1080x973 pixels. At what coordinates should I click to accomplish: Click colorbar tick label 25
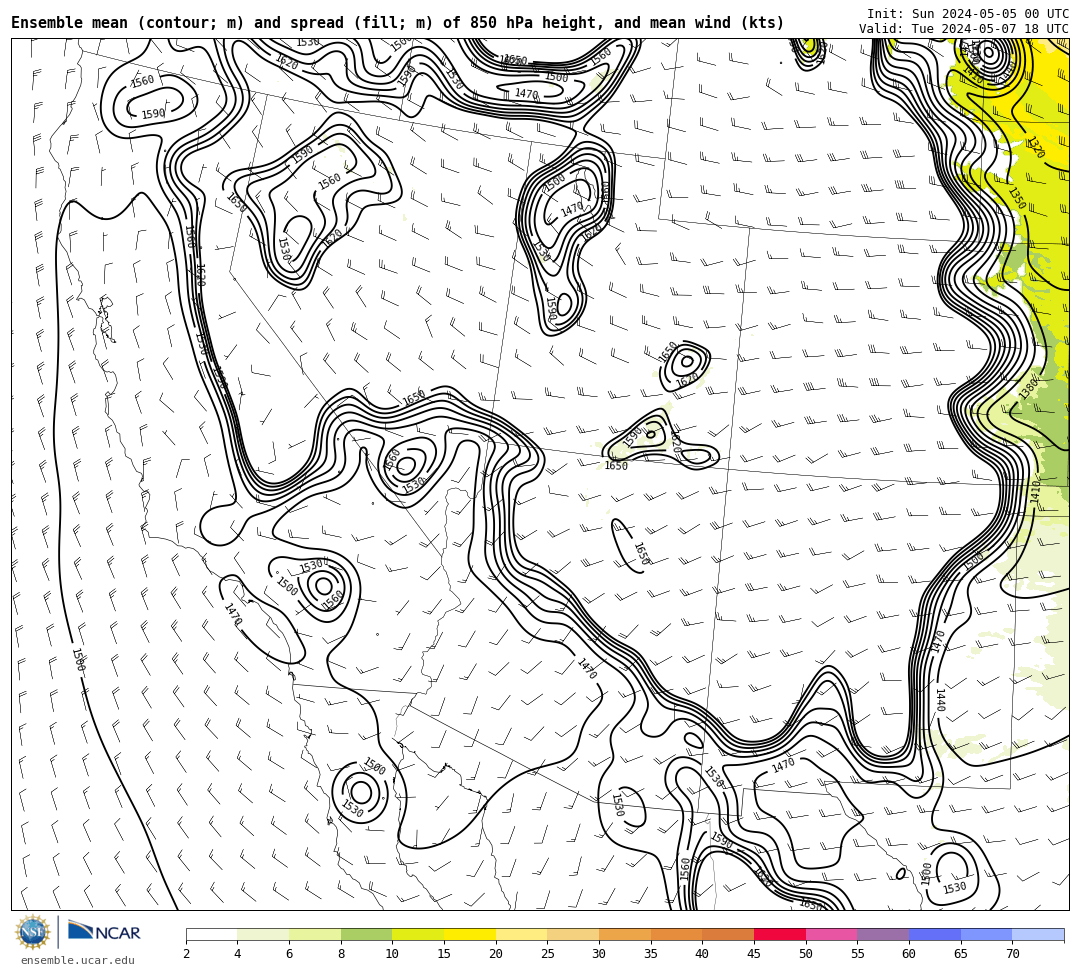[548, 954]
